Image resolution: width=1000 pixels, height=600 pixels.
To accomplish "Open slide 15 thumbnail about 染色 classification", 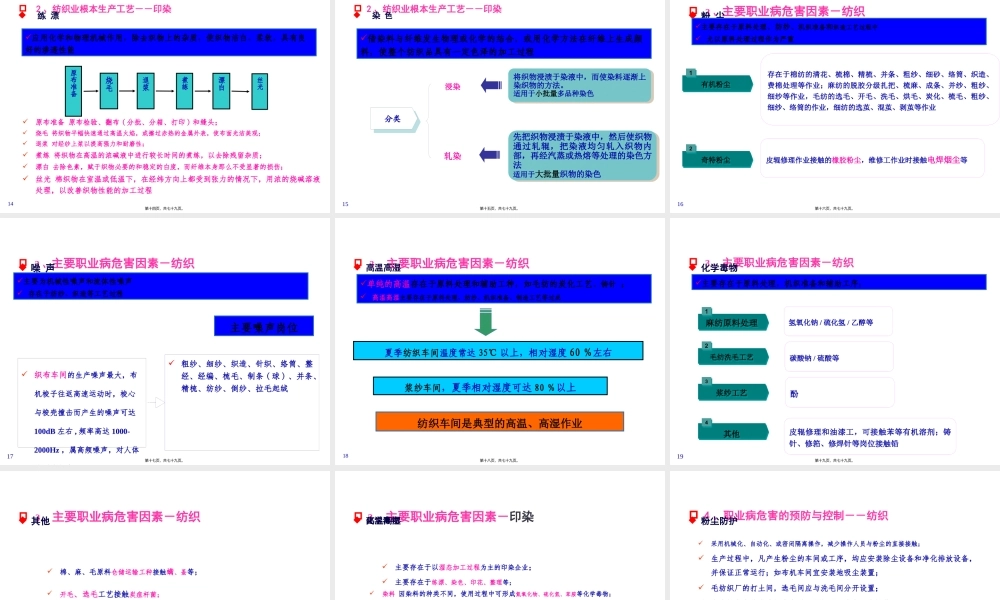I will coord(499,106).
